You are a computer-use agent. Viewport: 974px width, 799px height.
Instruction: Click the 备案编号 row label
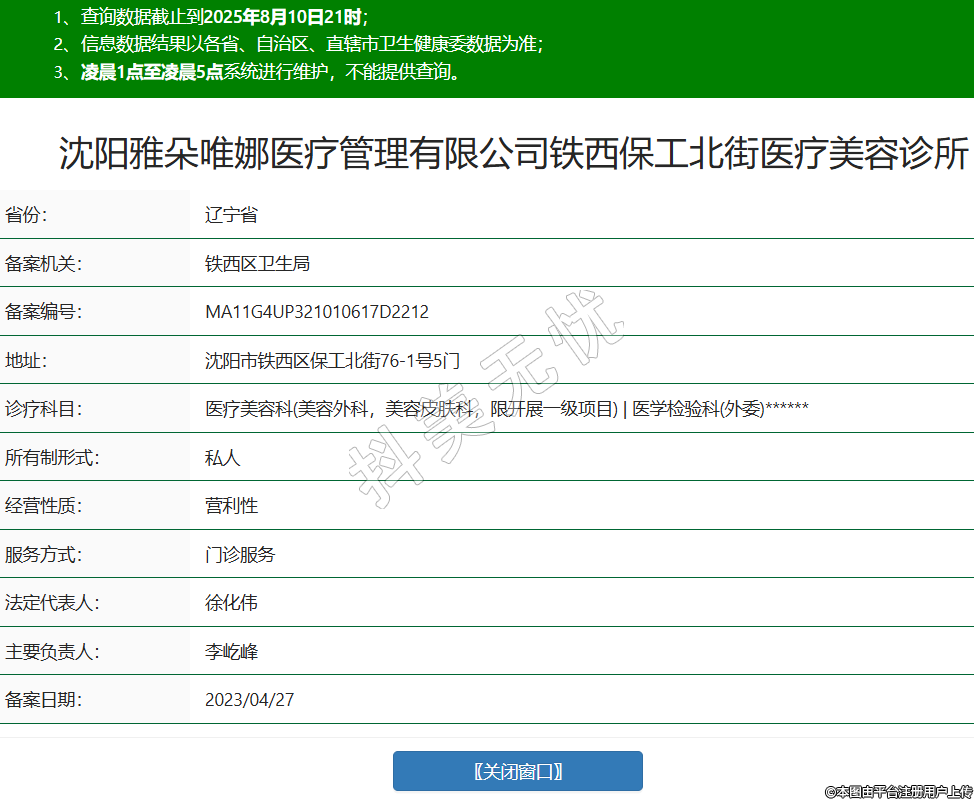pos(43,312)
